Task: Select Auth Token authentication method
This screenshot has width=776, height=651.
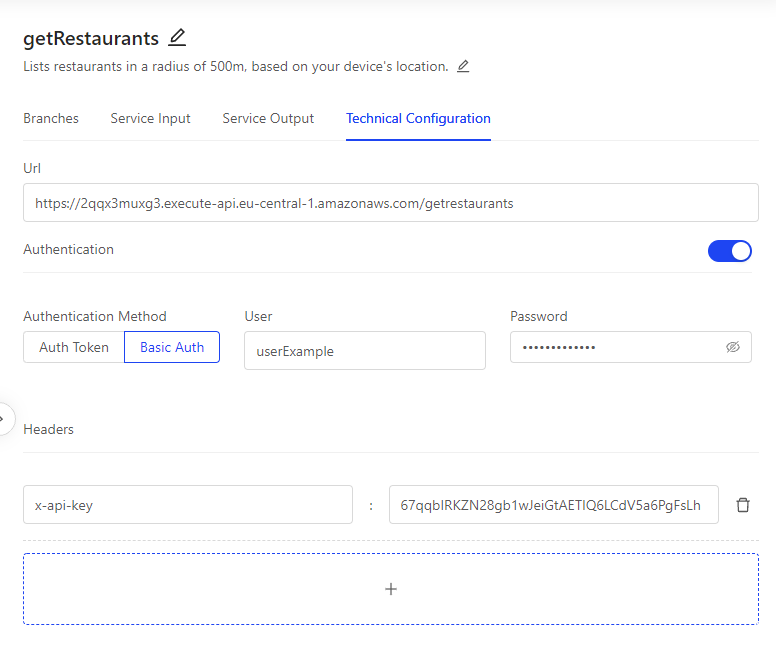Action: [74, 347]
